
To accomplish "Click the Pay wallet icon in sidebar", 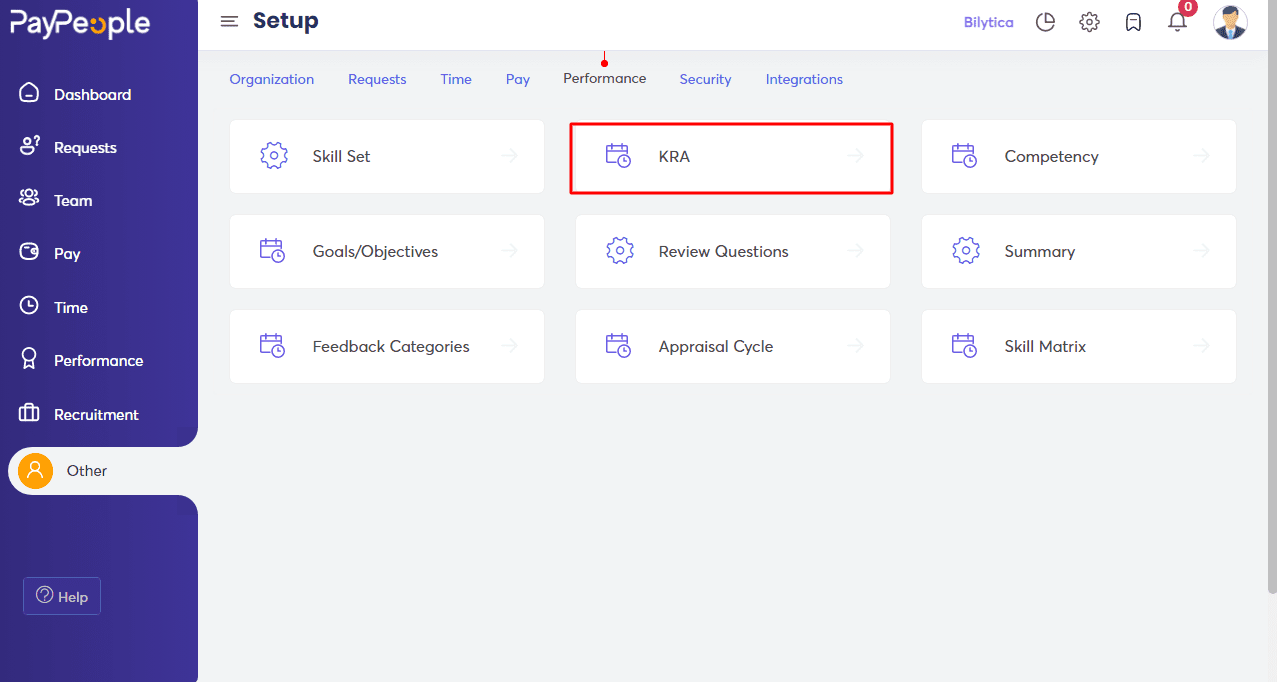I will pos(30,252).
